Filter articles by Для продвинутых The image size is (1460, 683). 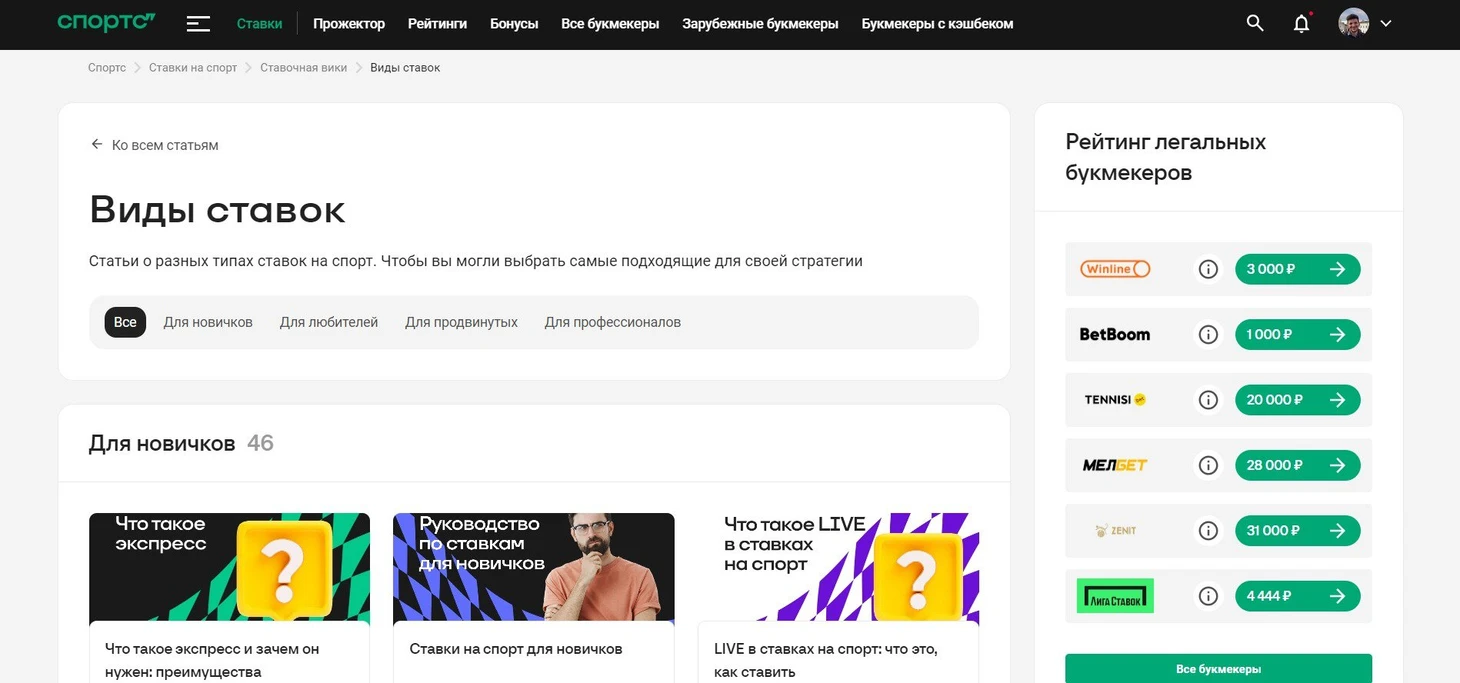[461, 322]
